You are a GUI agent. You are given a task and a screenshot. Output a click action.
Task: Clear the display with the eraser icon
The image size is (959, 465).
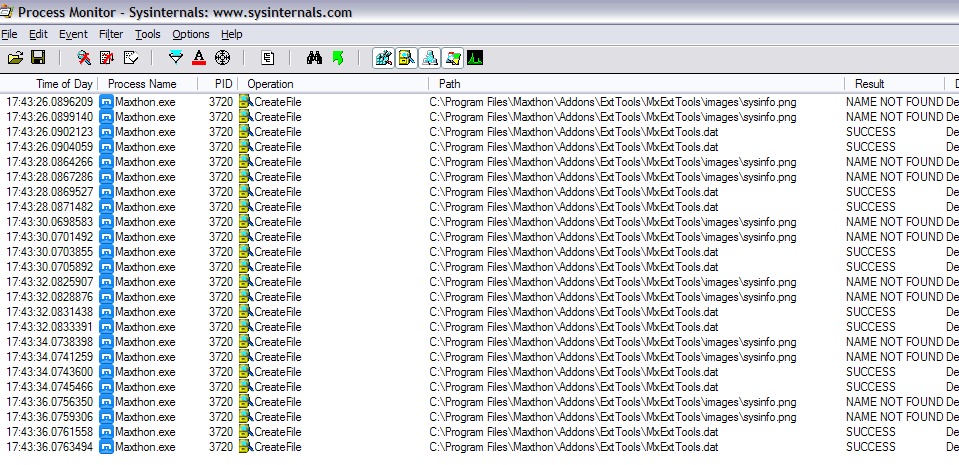pyautogui.click(x=130, y=58)
